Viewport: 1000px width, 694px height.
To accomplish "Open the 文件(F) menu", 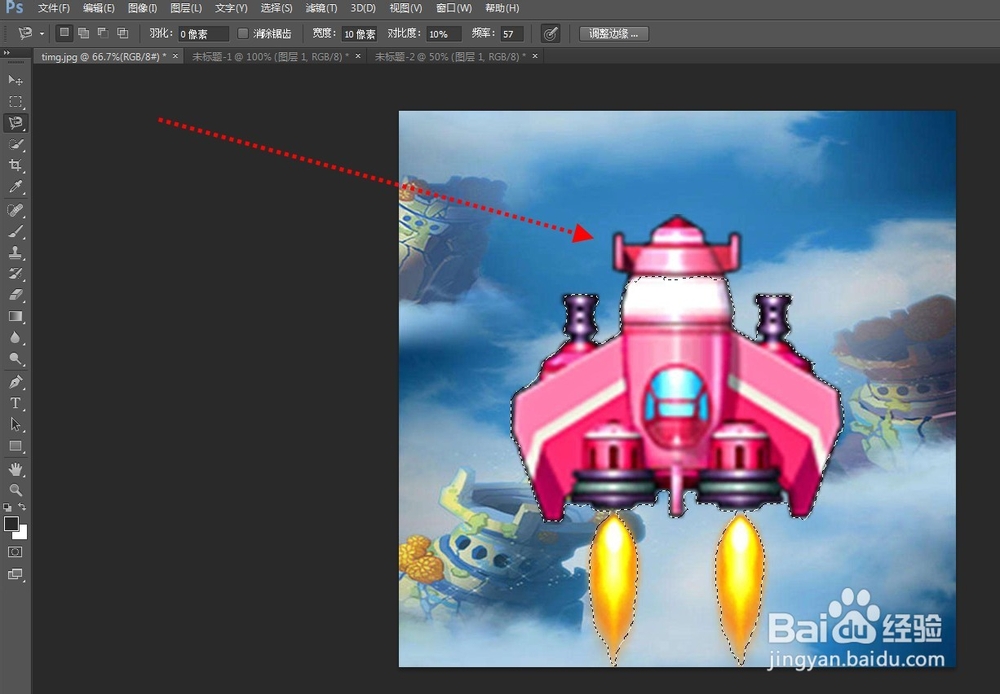I will (54, 8).
